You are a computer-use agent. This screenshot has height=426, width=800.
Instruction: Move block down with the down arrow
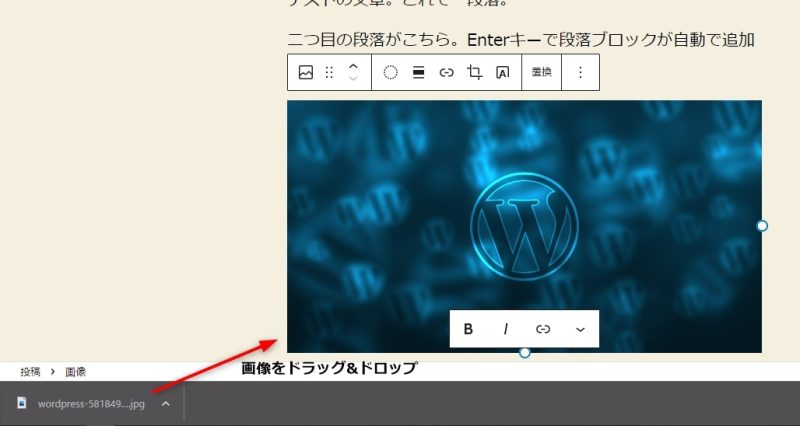pos(353,79)
